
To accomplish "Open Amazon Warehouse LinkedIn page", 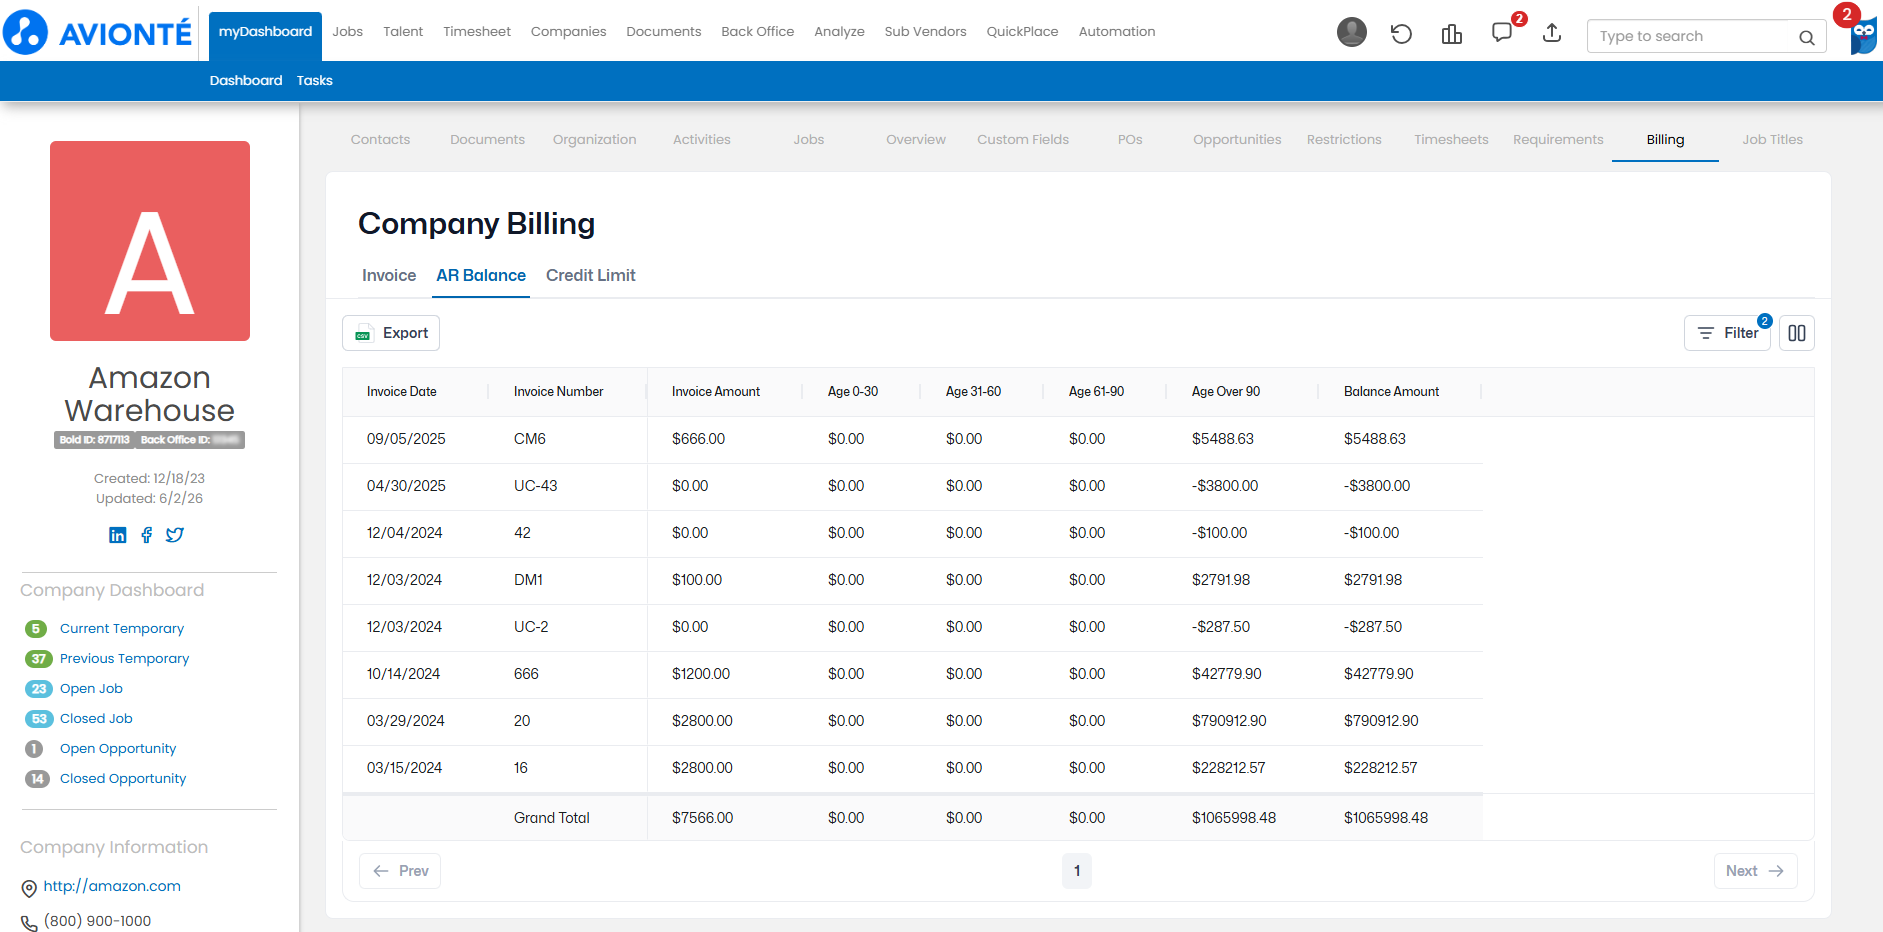I will coord(118,535).
